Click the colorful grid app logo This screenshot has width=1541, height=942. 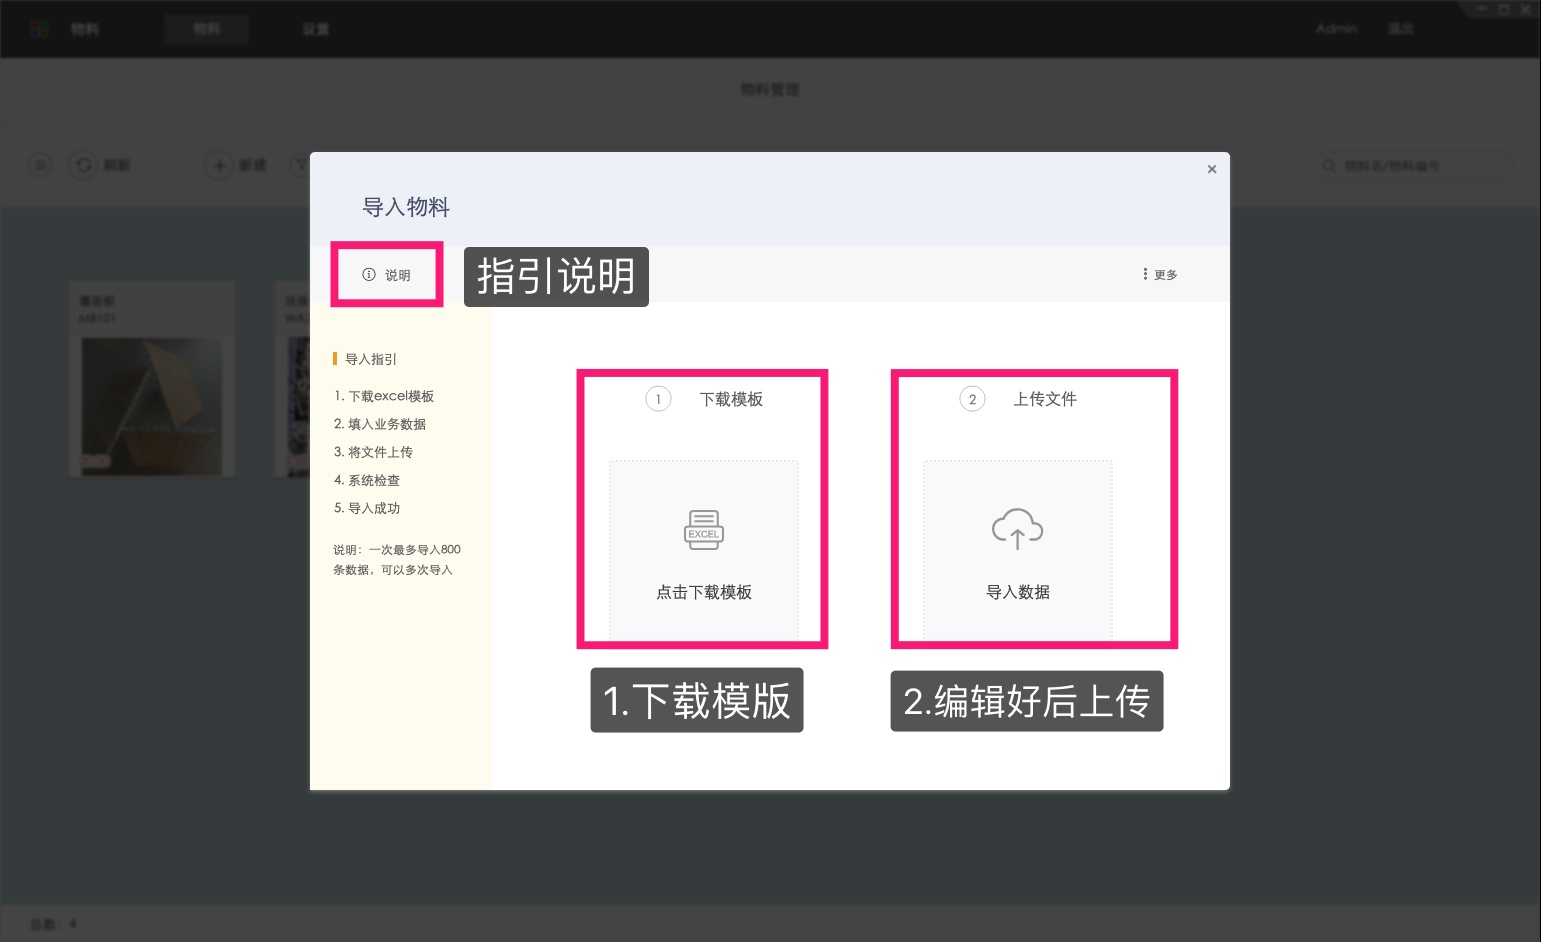[x=39, y=28]
